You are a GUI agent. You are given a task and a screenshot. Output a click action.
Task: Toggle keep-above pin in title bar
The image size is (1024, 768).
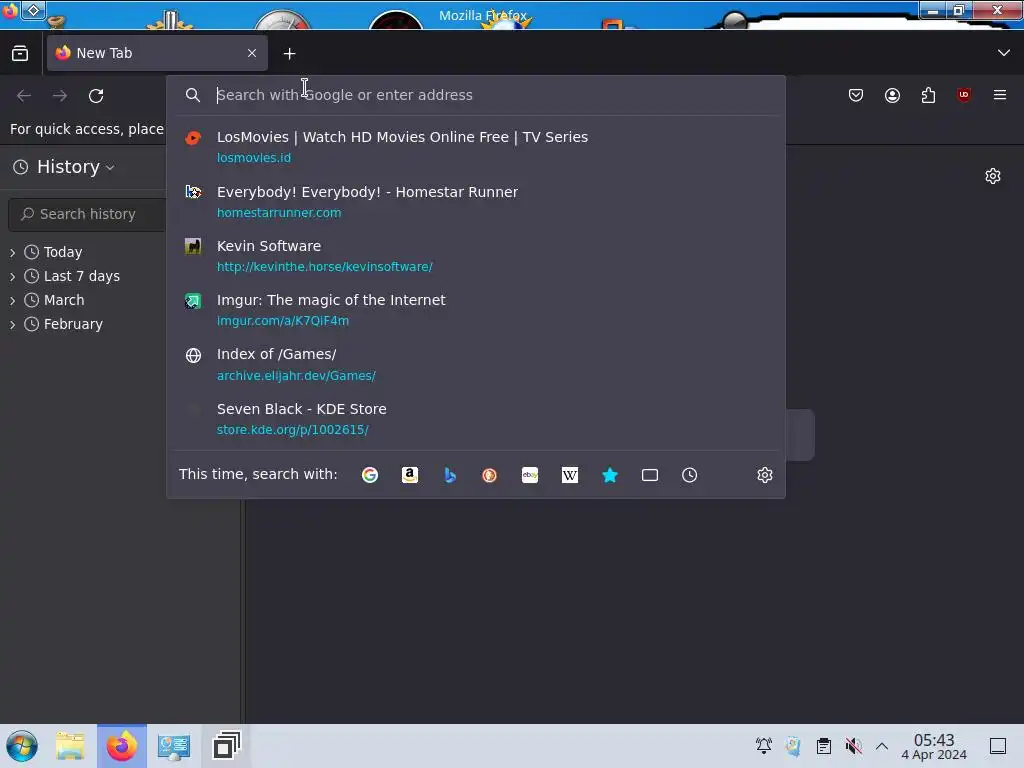tap(33, 10)
